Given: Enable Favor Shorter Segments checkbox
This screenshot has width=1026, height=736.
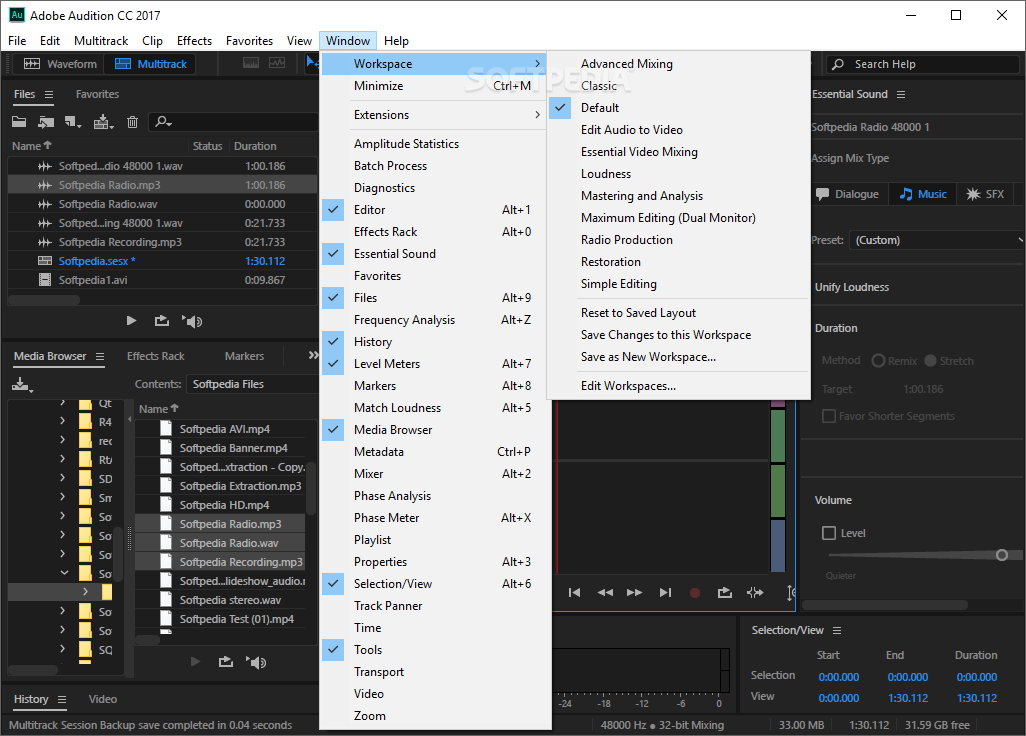Looking at the screenshot, I should 828,416.
